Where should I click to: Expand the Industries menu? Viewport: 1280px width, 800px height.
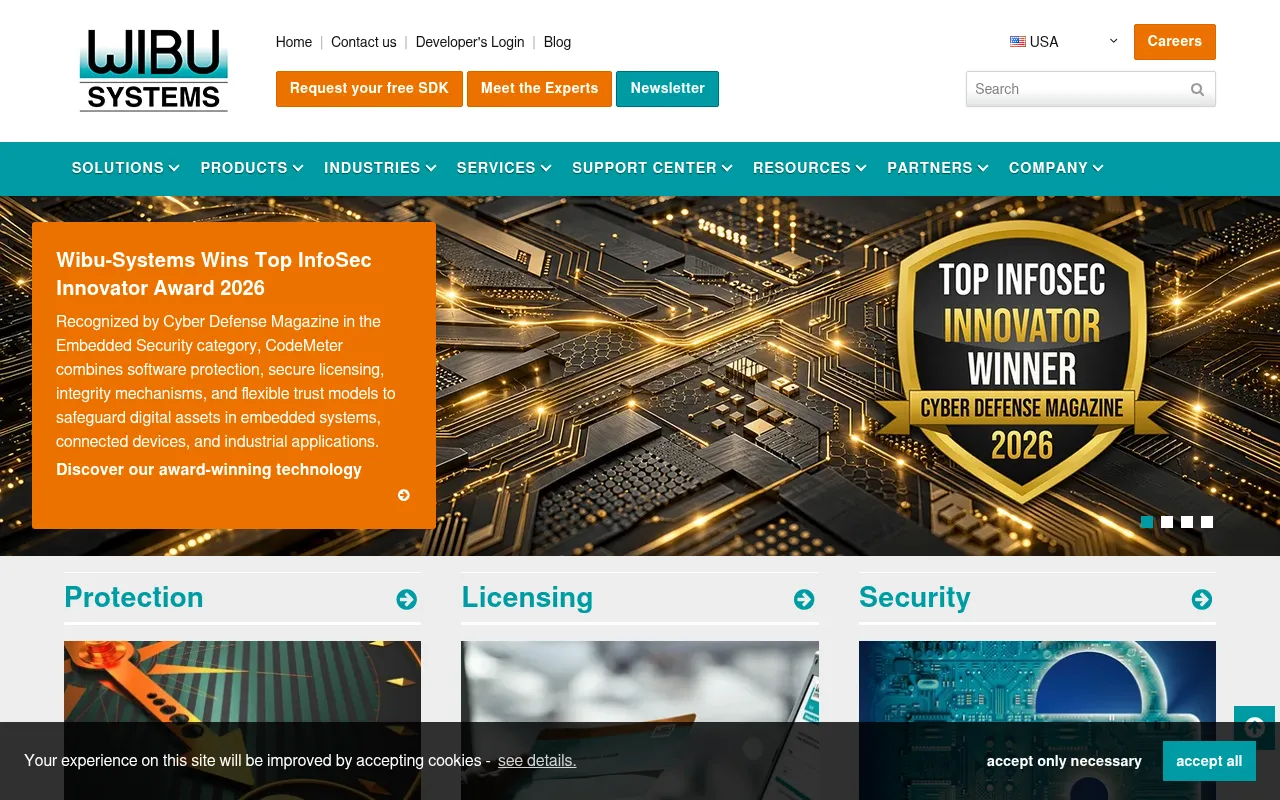[x=380, y=168]
